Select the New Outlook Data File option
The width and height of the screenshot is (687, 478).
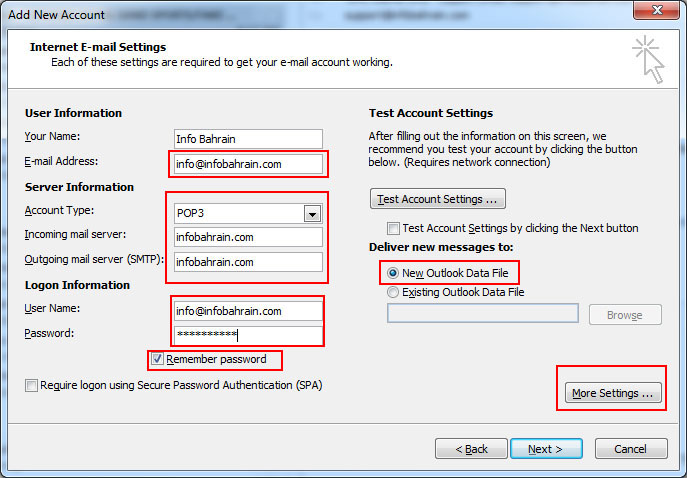pos(393,272)
